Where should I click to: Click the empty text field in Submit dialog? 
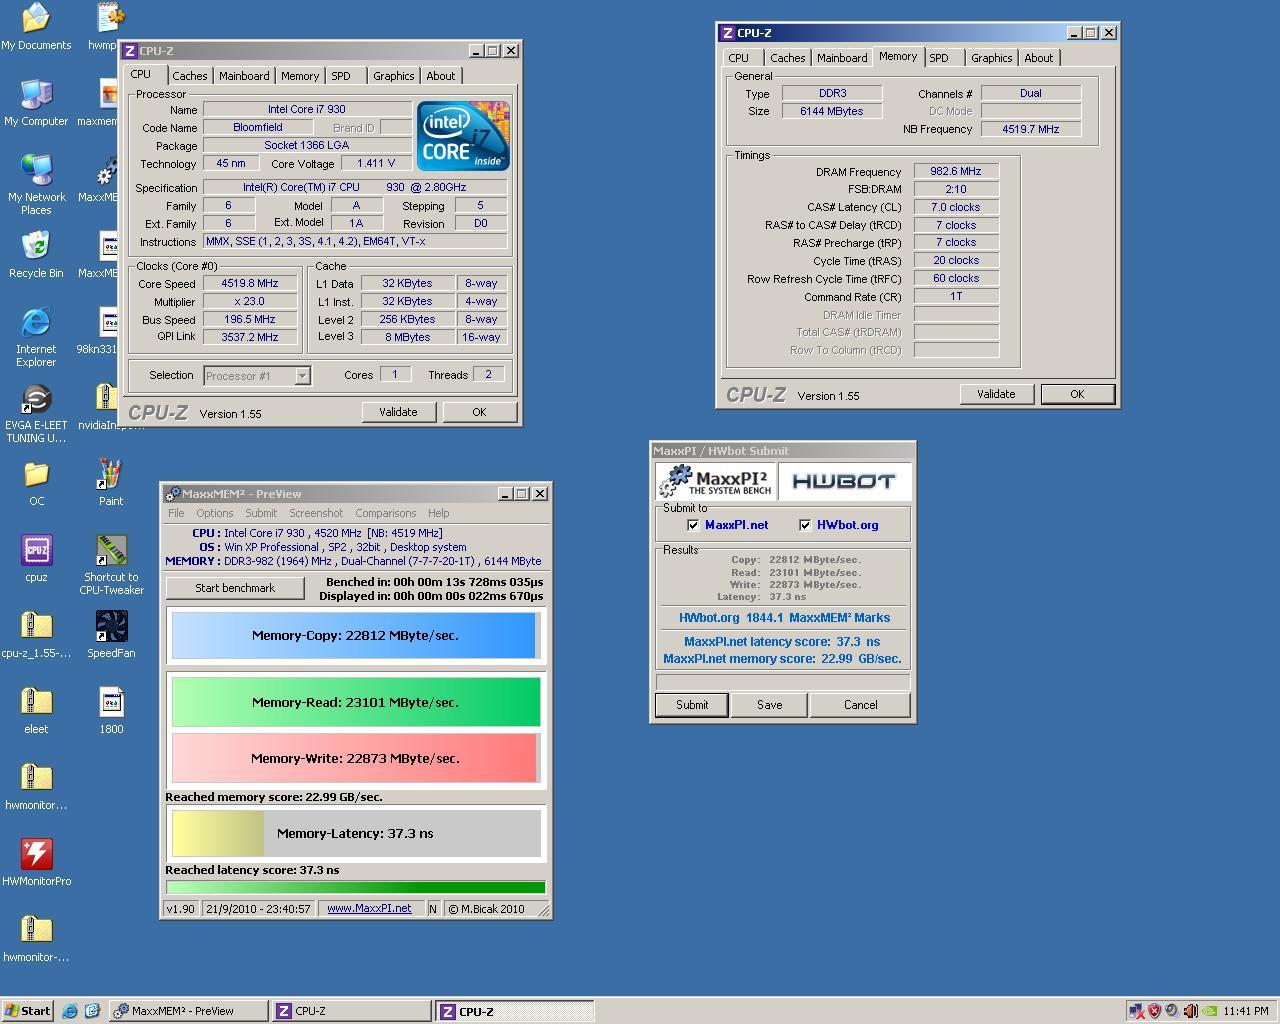[783, 682]
